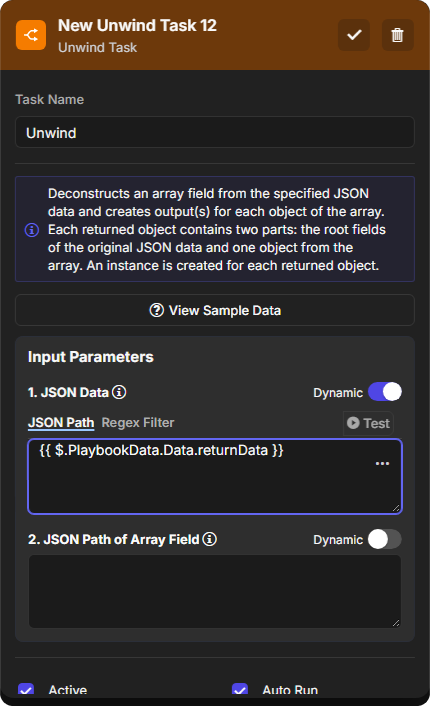Click the Test button
This screenshot has width=430, height=706.
click(x=368, y=423)
